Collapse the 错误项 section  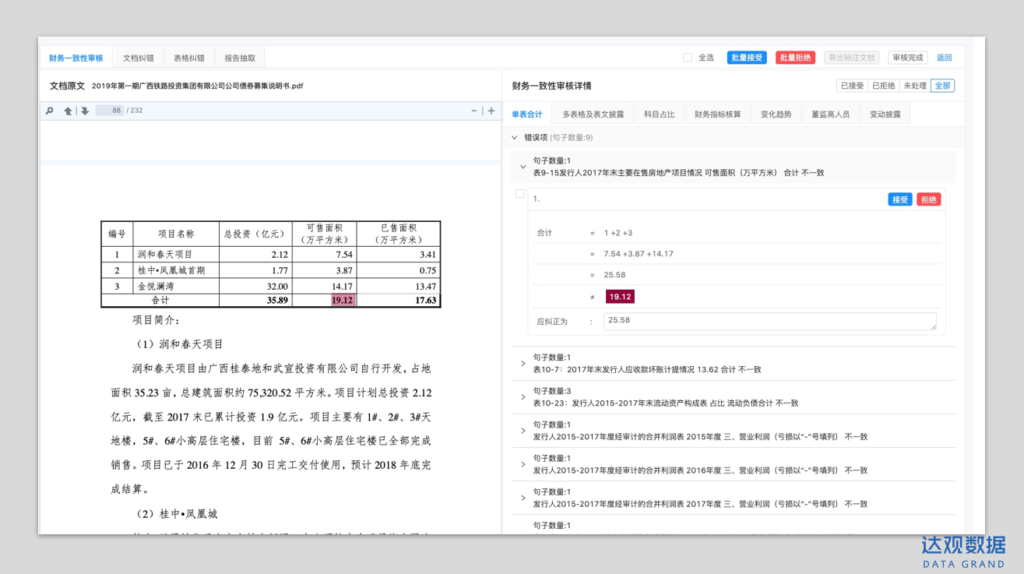514,137
